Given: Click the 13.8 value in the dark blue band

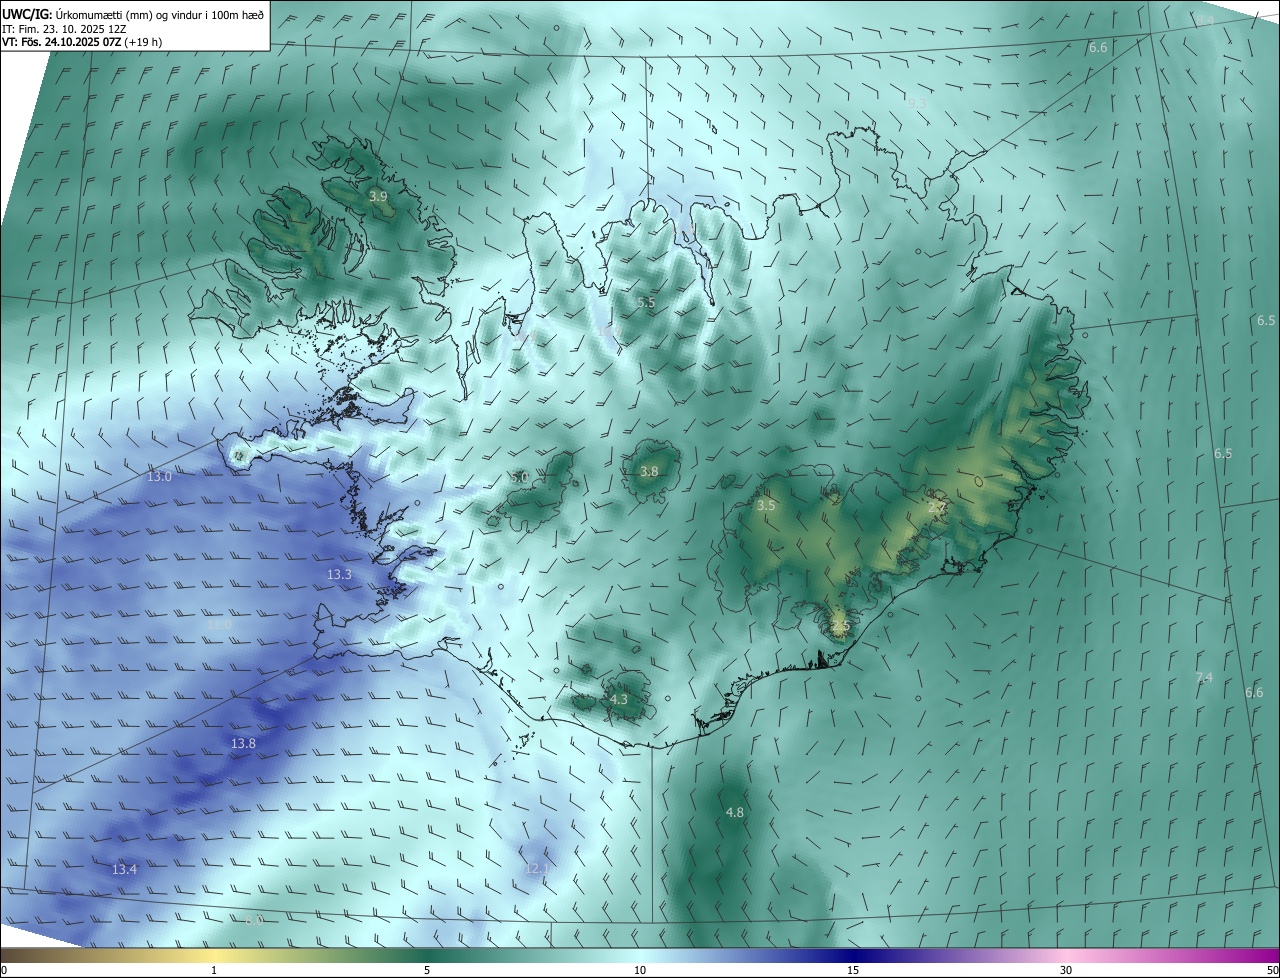Looking at the screenshot, I should point(243,743).
